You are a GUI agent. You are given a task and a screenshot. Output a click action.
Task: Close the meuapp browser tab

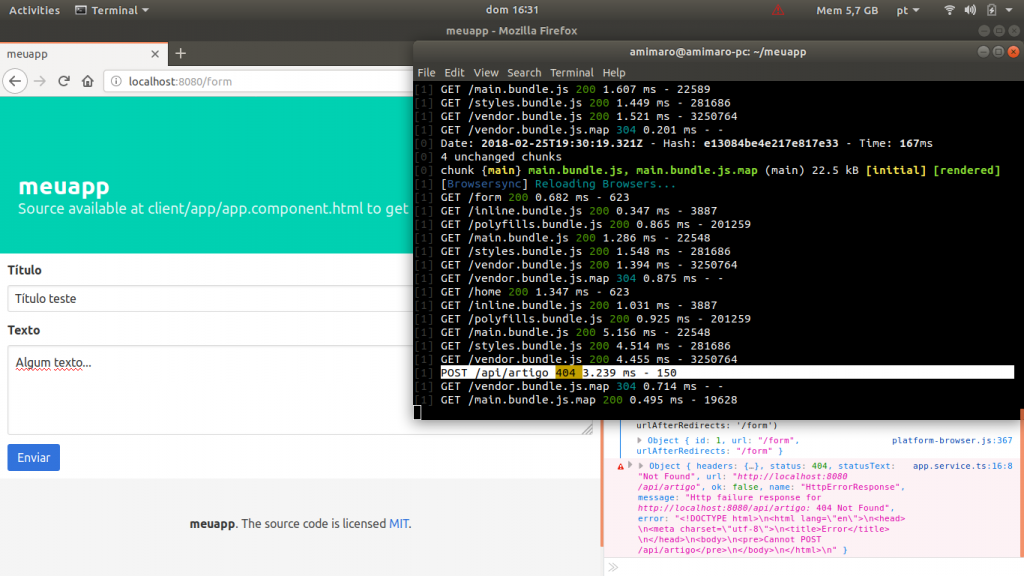[x=154, y=54]
